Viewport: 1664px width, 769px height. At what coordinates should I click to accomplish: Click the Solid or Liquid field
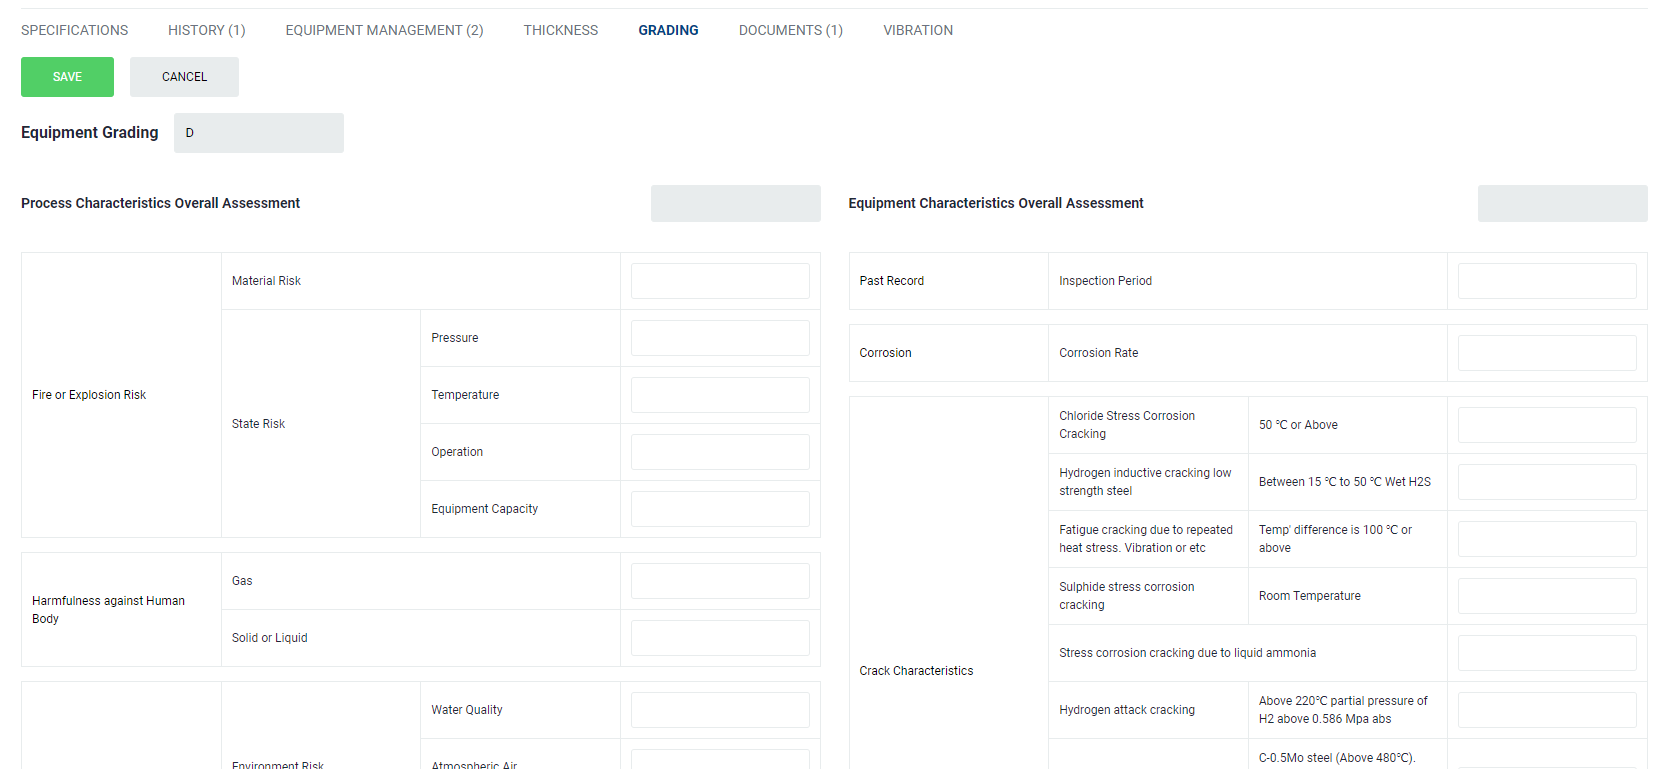(719, 638)
